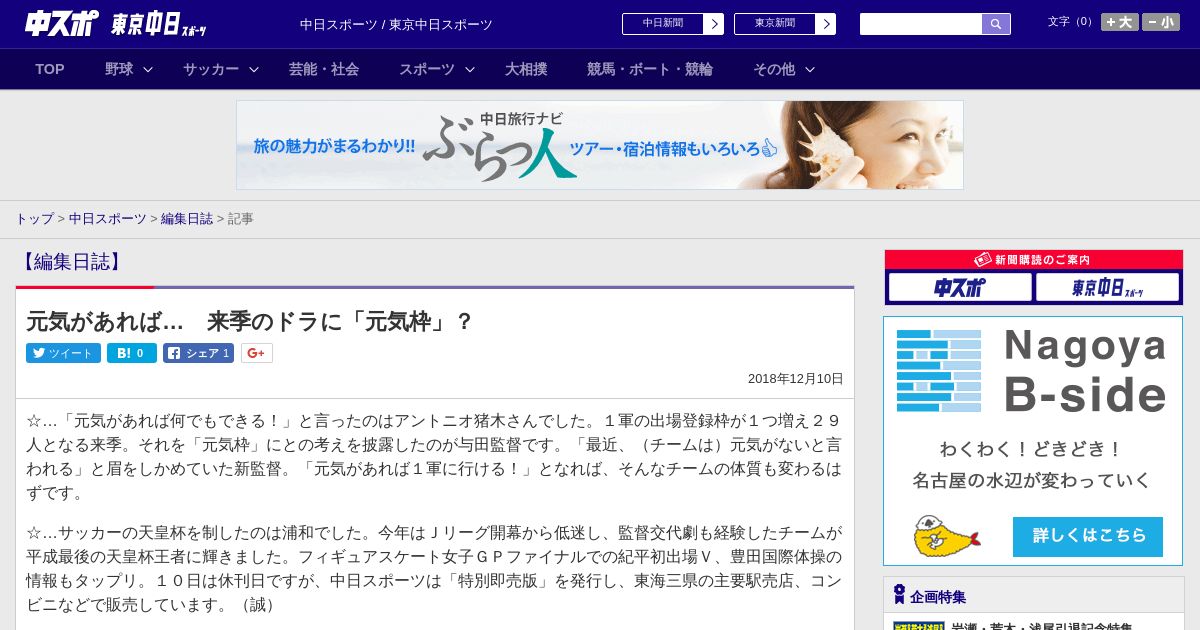Viewport: 1200px width, 630px height.
Task: Share article with Google+ button
Action: tap(257, 353)
